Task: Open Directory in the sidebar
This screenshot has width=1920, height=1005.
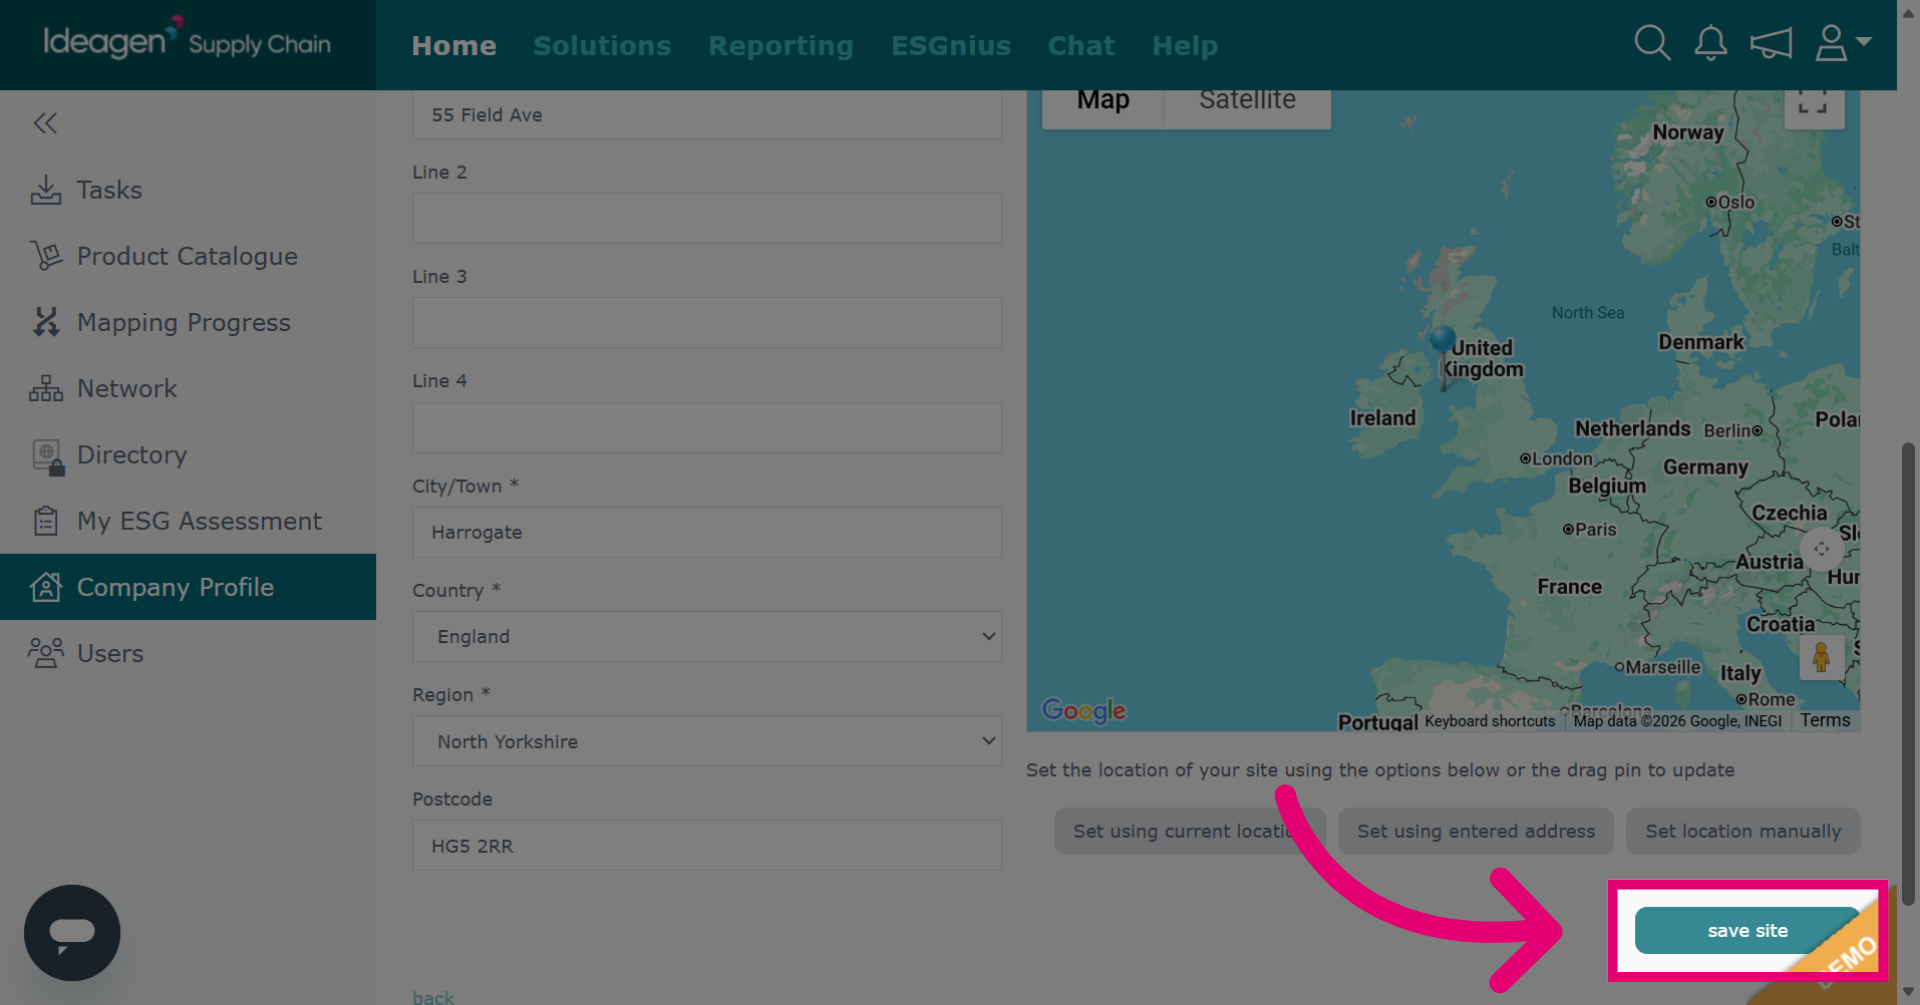Action: (188, 455)
